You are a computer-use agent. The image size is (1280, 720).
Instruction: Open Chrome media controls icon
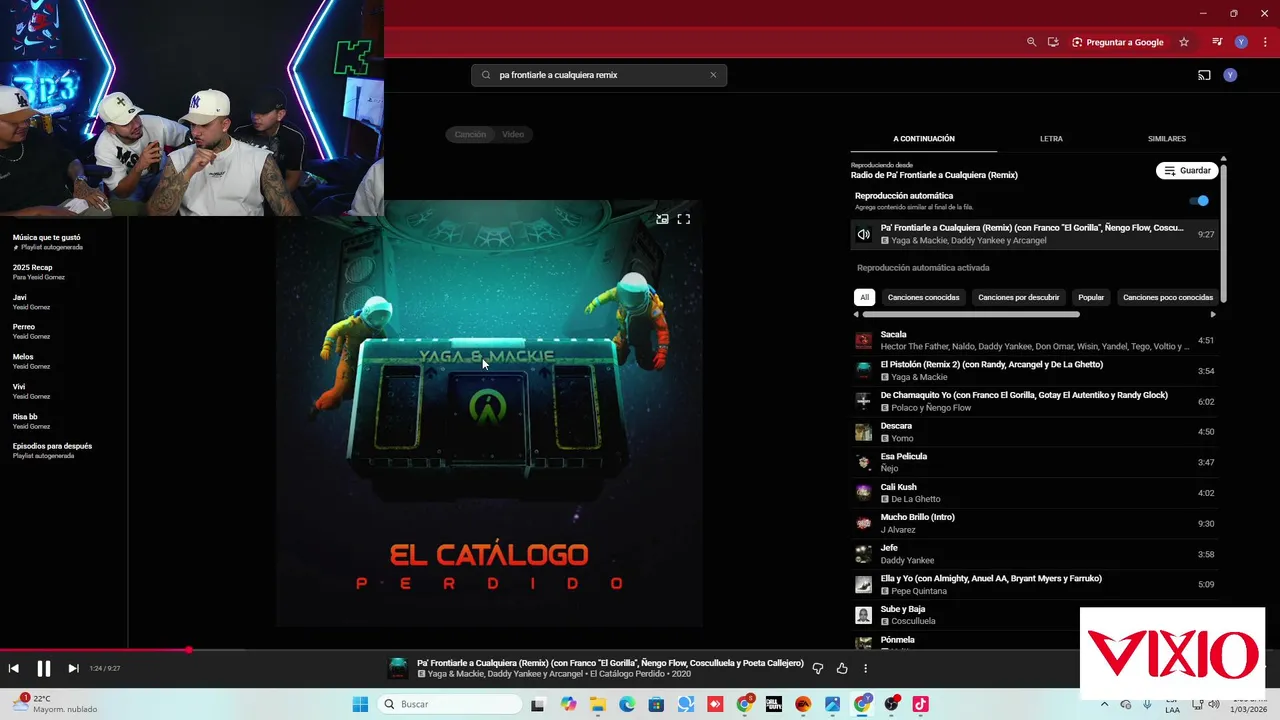pos(1217,42)
